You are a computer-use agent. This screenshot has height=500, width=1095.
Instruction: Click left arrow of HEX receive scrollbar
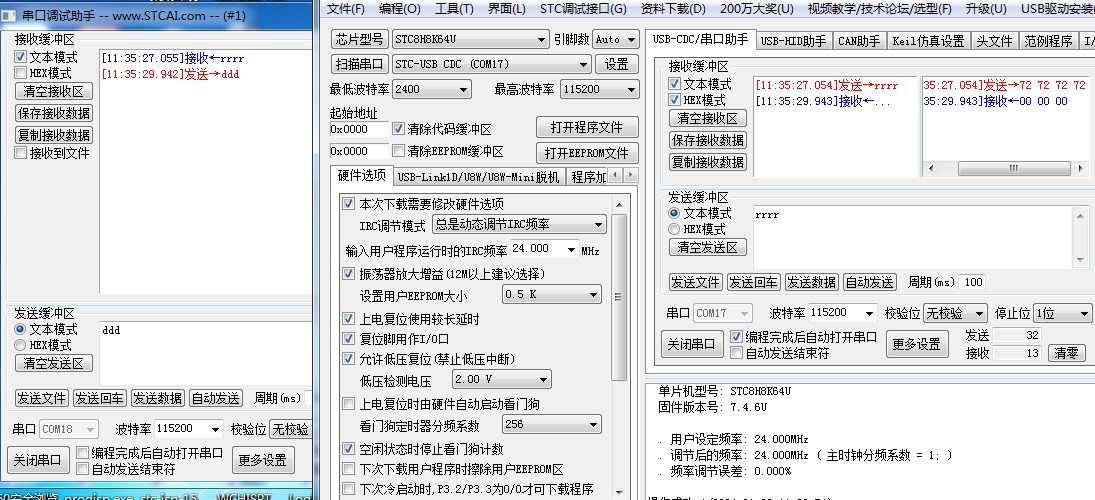929,169
